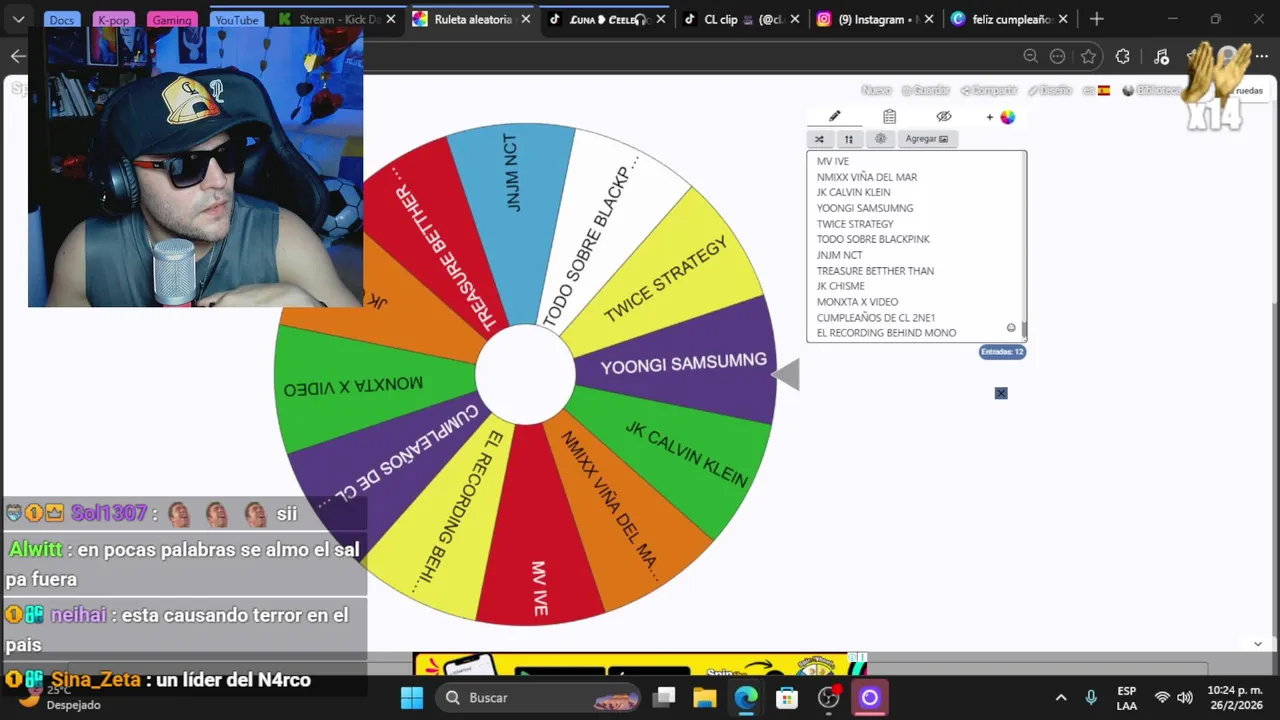Open the rainbow color wheel picker
This screenshot has width=1280, height=720.
point(1008,117)
